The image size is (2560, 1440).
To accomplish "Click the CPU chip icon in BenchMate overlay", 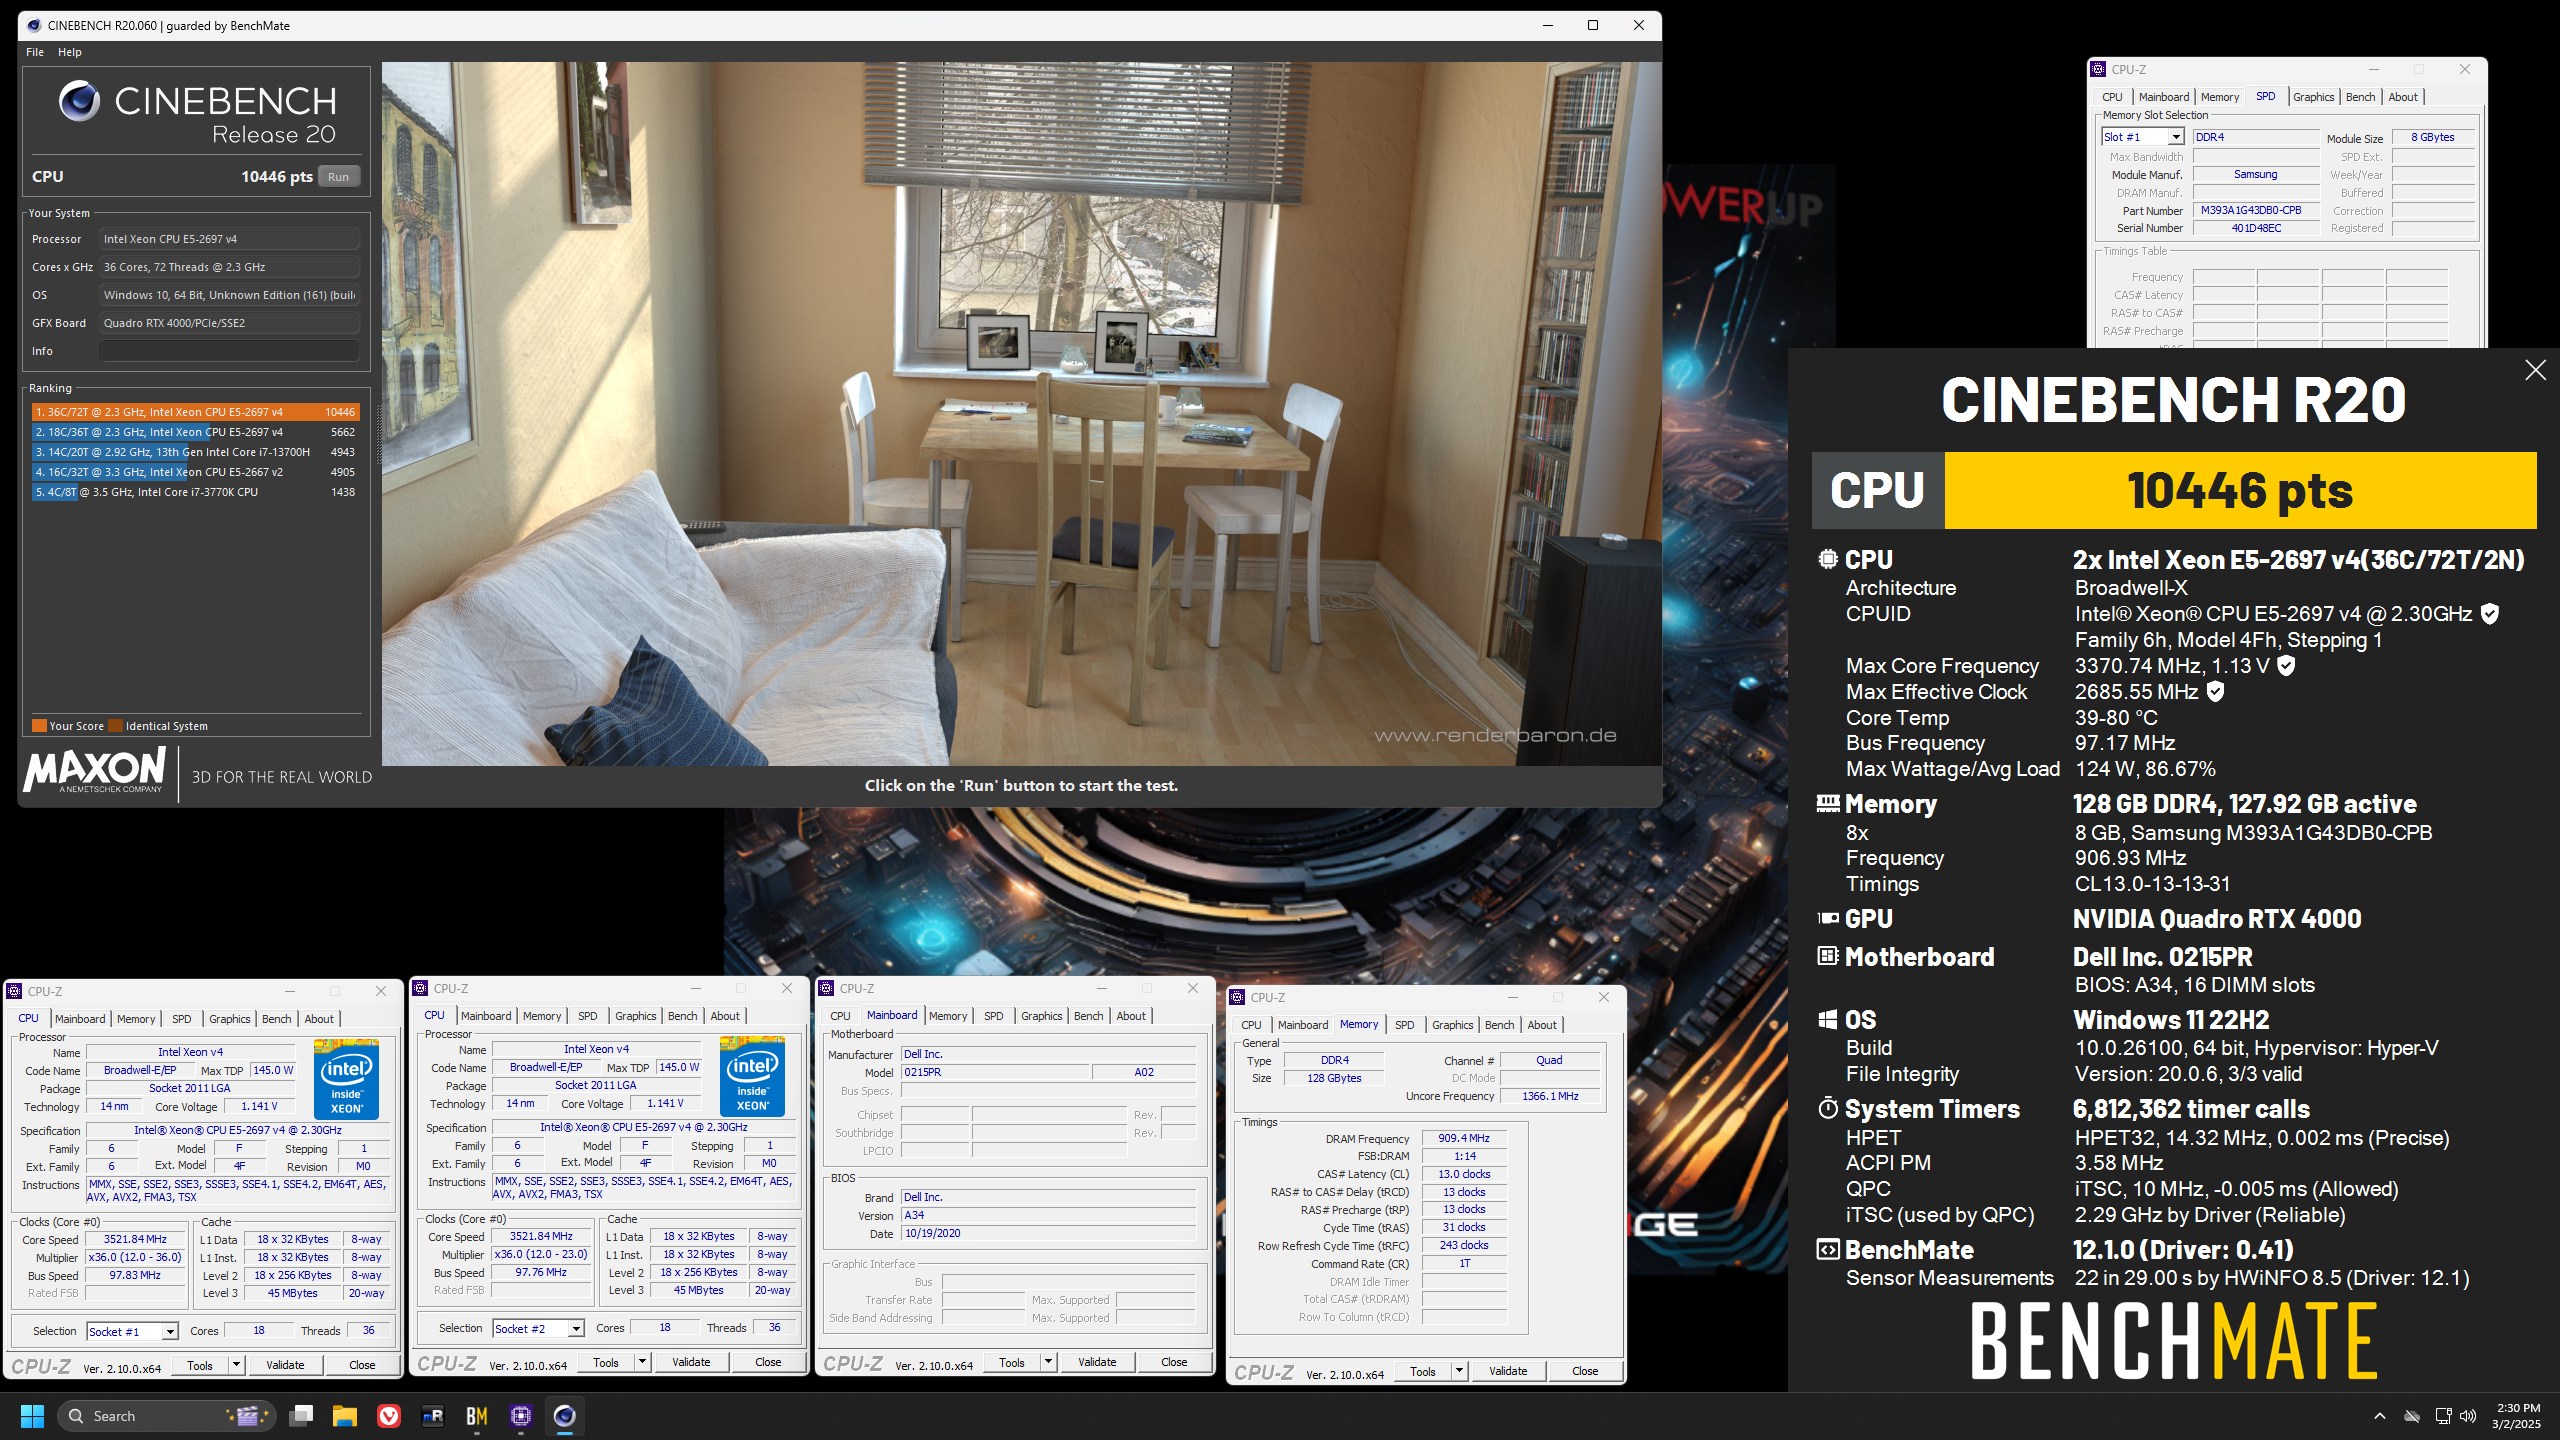I will click(x=1828, y=559).
